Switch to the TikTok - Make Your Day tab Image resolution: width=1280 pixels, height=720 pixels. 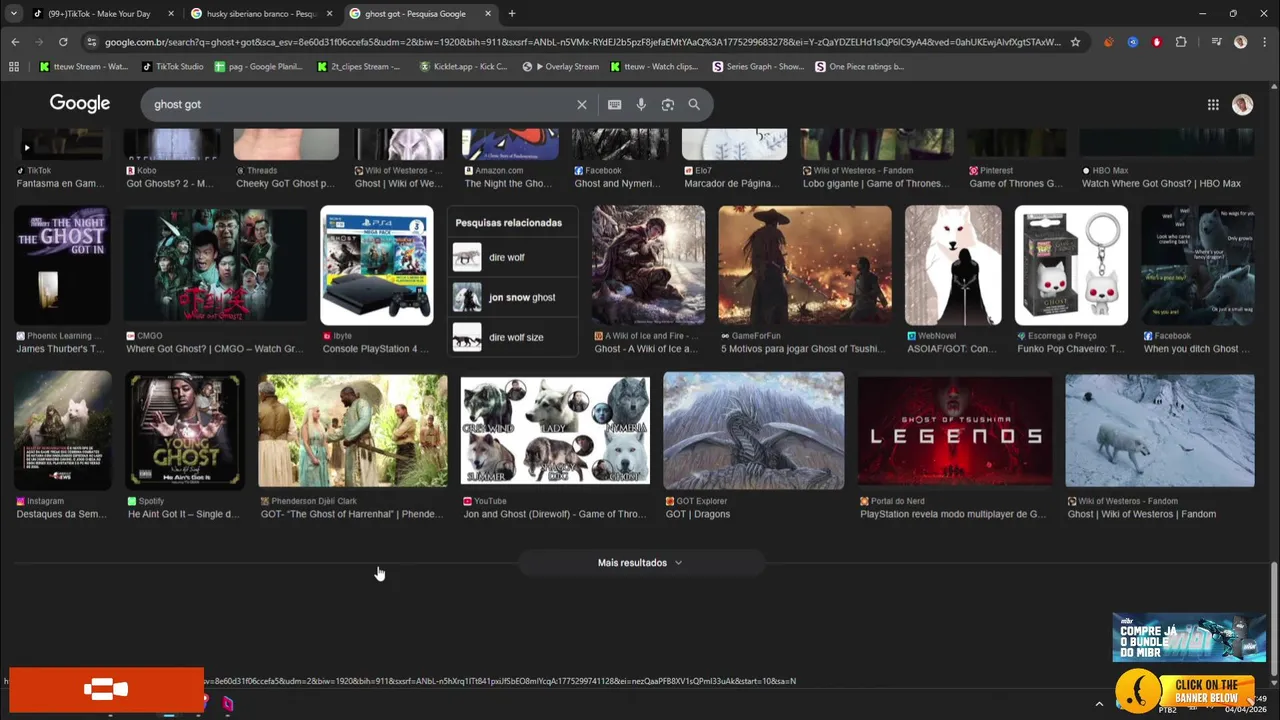[x=104, y=14]
